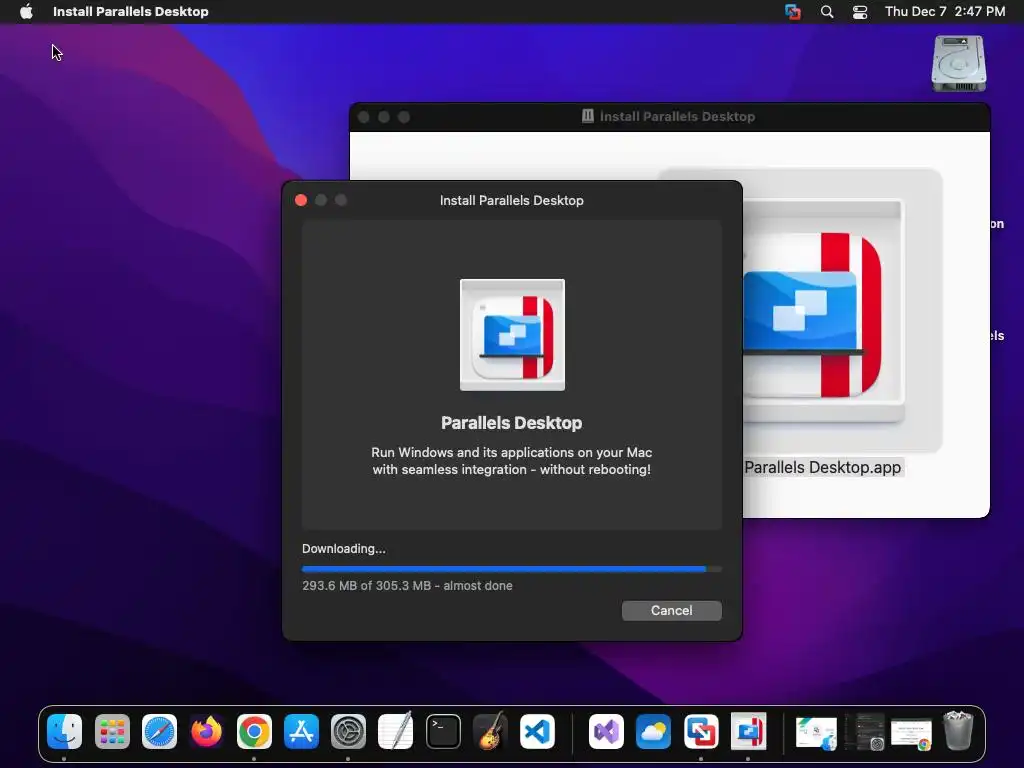Image resolution: width=1024 pixels, height=768 pixels.
Task: Click the date and time in the menu bar
Action: click(945, 11)
